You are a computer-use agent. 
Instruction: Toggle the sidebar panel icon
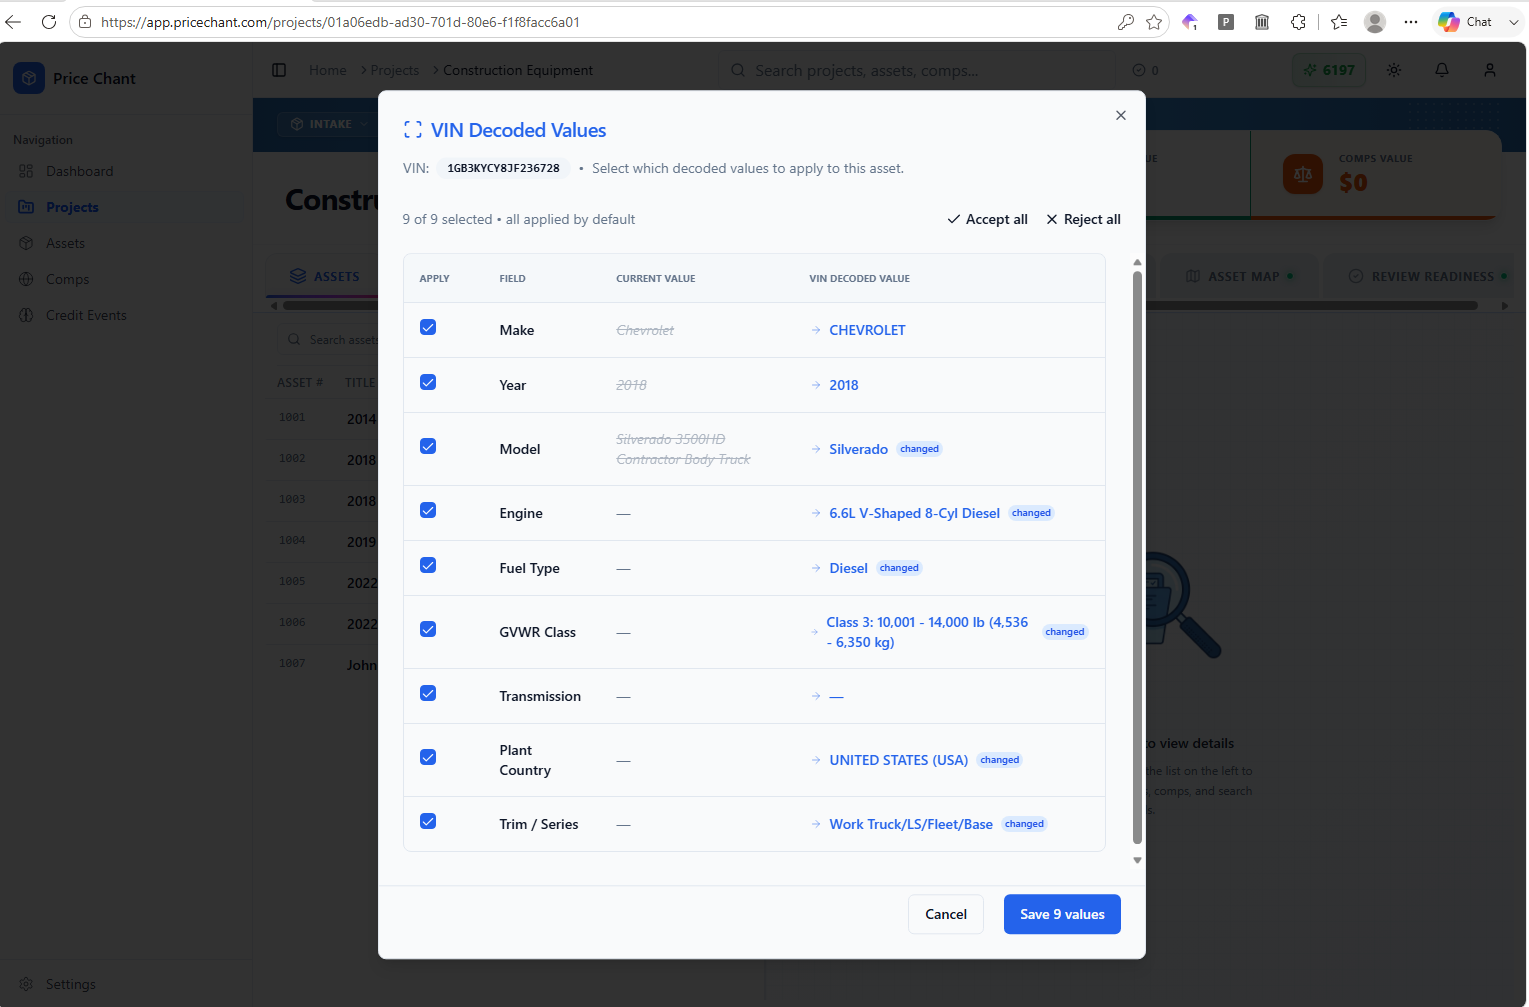[x=279, y=70]
